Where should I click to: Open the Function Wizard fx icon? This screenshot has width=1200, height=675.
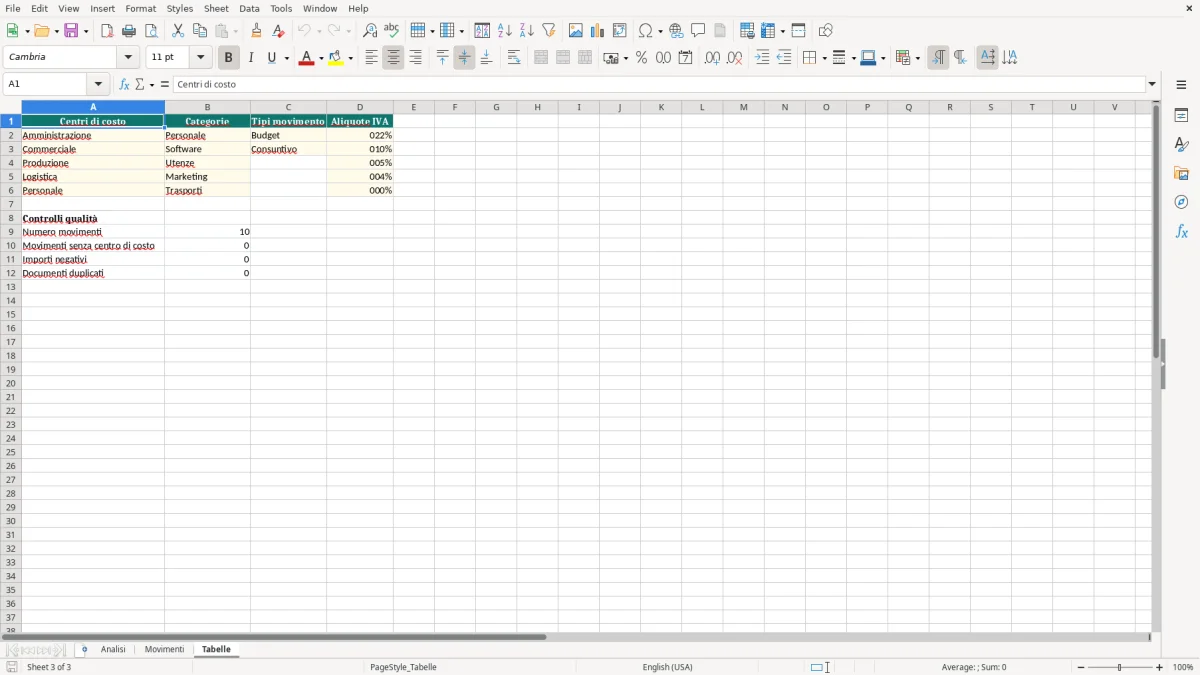point(124,84)
